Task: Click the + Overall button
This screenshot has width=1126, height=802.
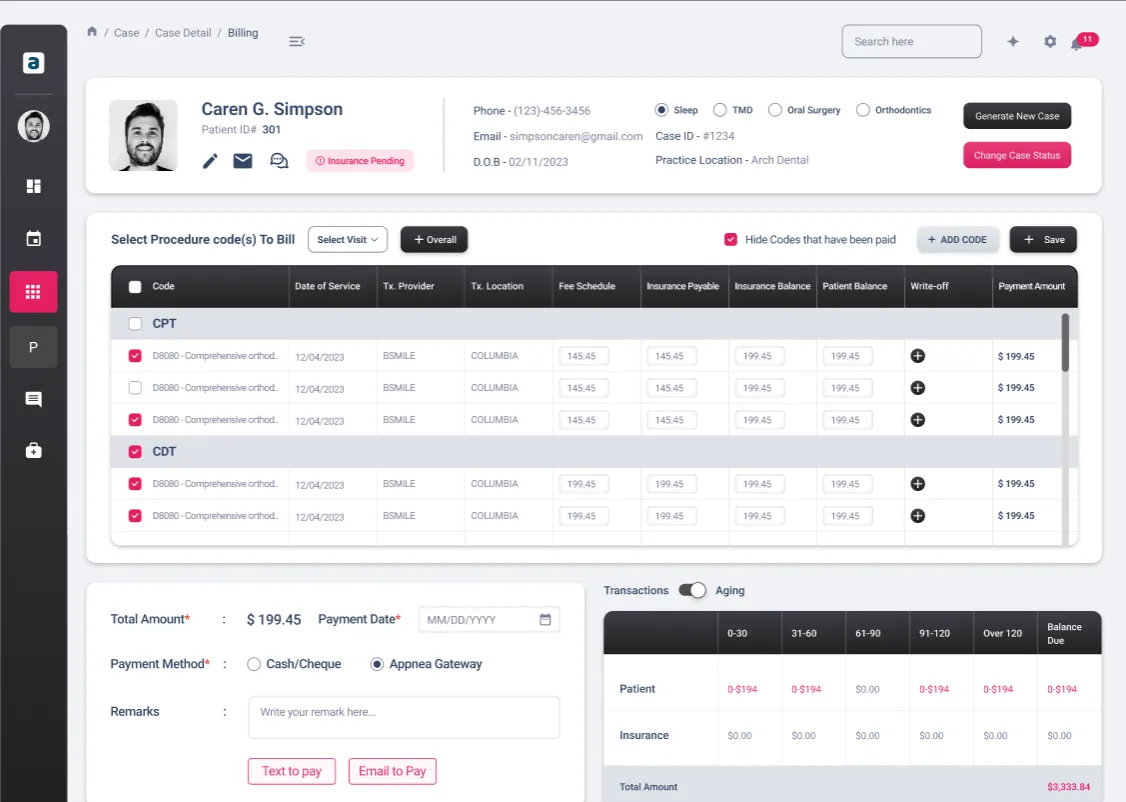Action: [x=434, y=240]
